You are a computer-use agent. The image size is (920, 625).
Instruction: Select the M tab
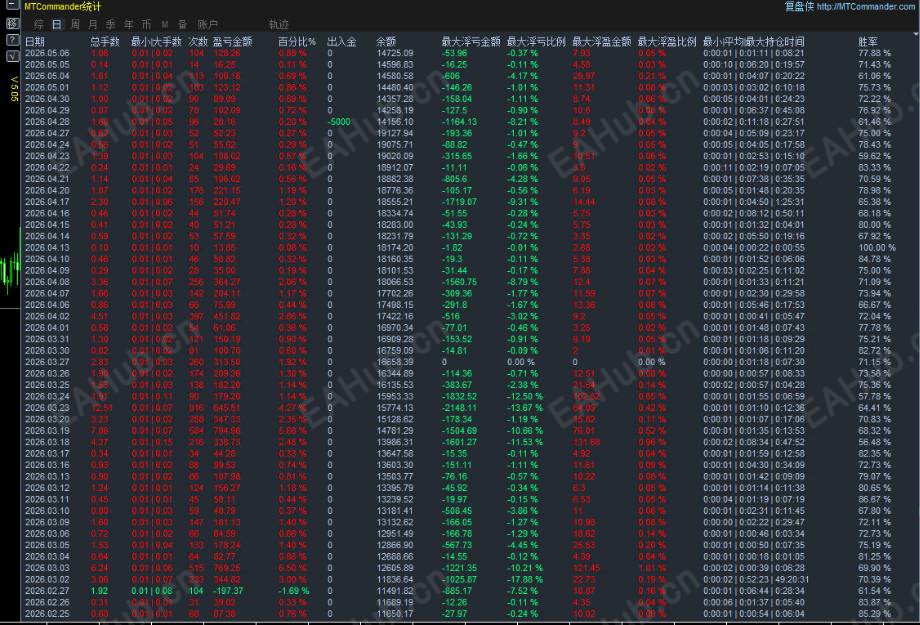click(165, 25)
